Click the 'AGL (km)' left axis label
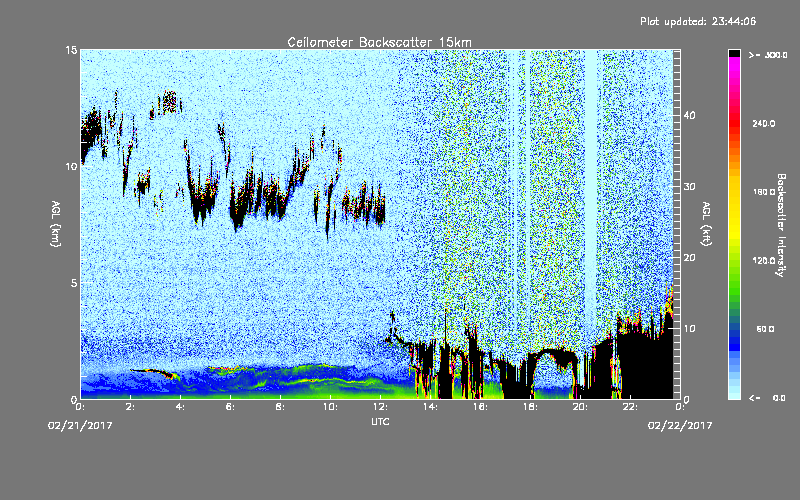 (56, 223)
